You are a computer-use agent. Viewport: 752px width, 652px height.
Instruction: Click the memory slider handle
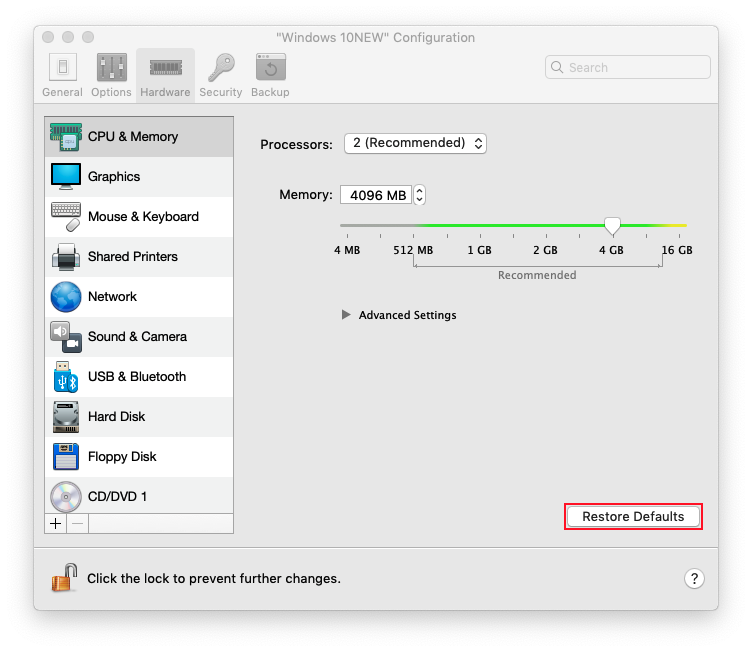pyautogui.click(x=613, y=226)
